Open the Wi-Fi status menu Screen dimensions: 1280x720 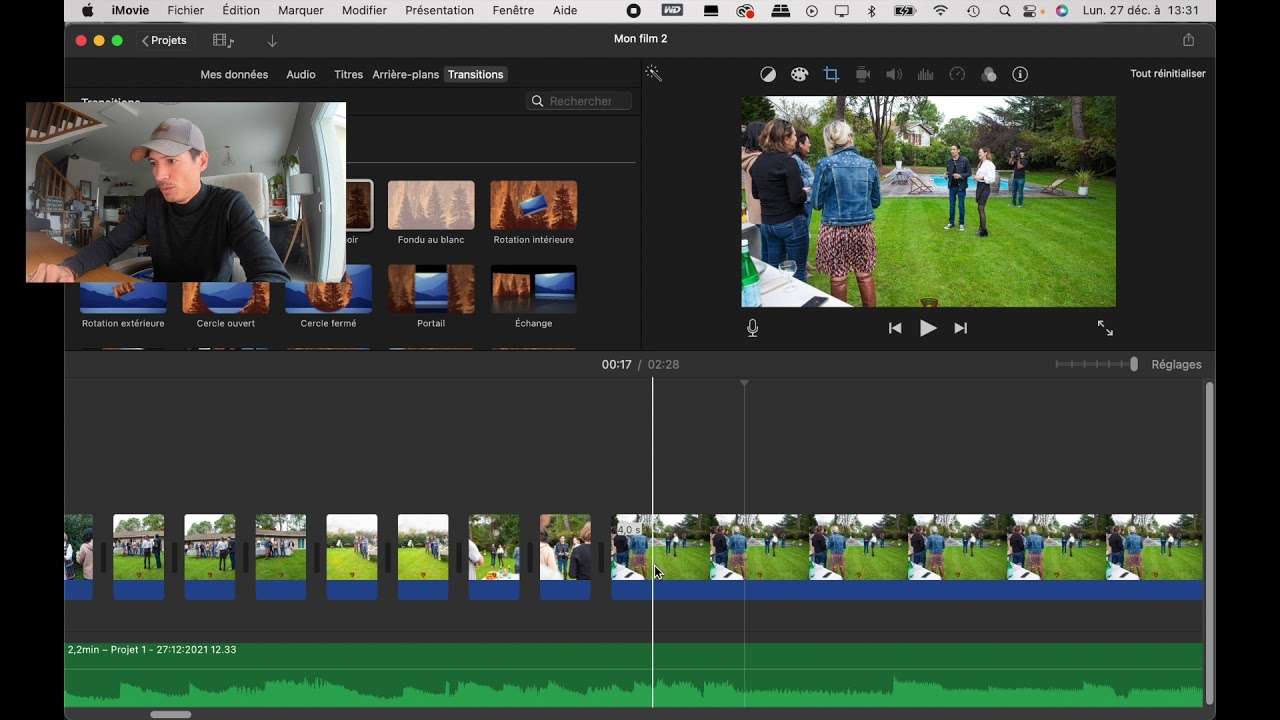(x=940, y=11)
